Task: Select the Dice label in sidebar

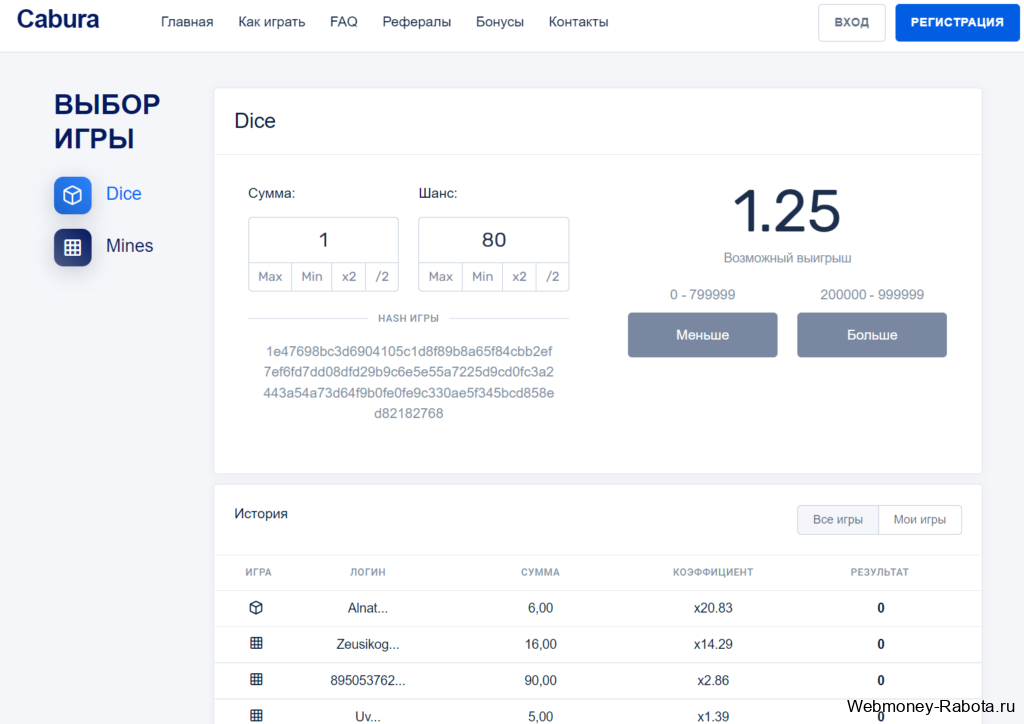Action: [x=123, y=194]
